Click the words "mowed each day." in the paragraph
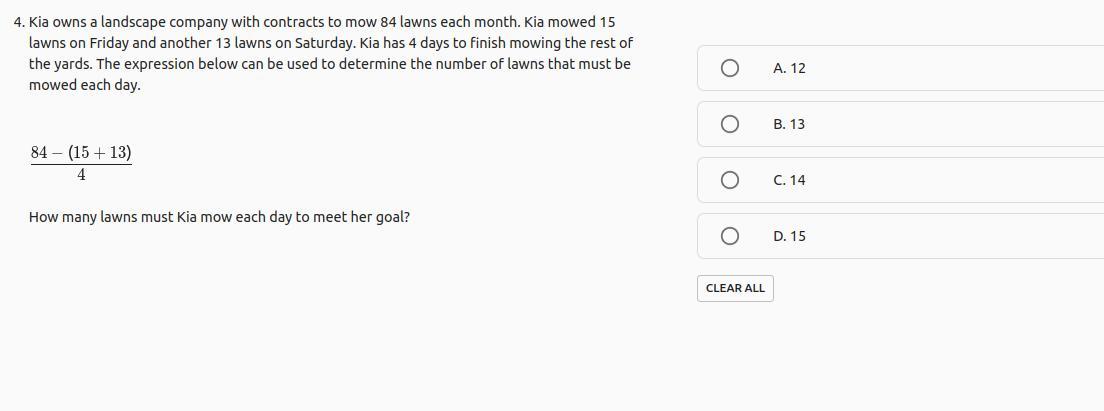The width and height of the screenshot is (1104, 411). [x=85, y=85]
